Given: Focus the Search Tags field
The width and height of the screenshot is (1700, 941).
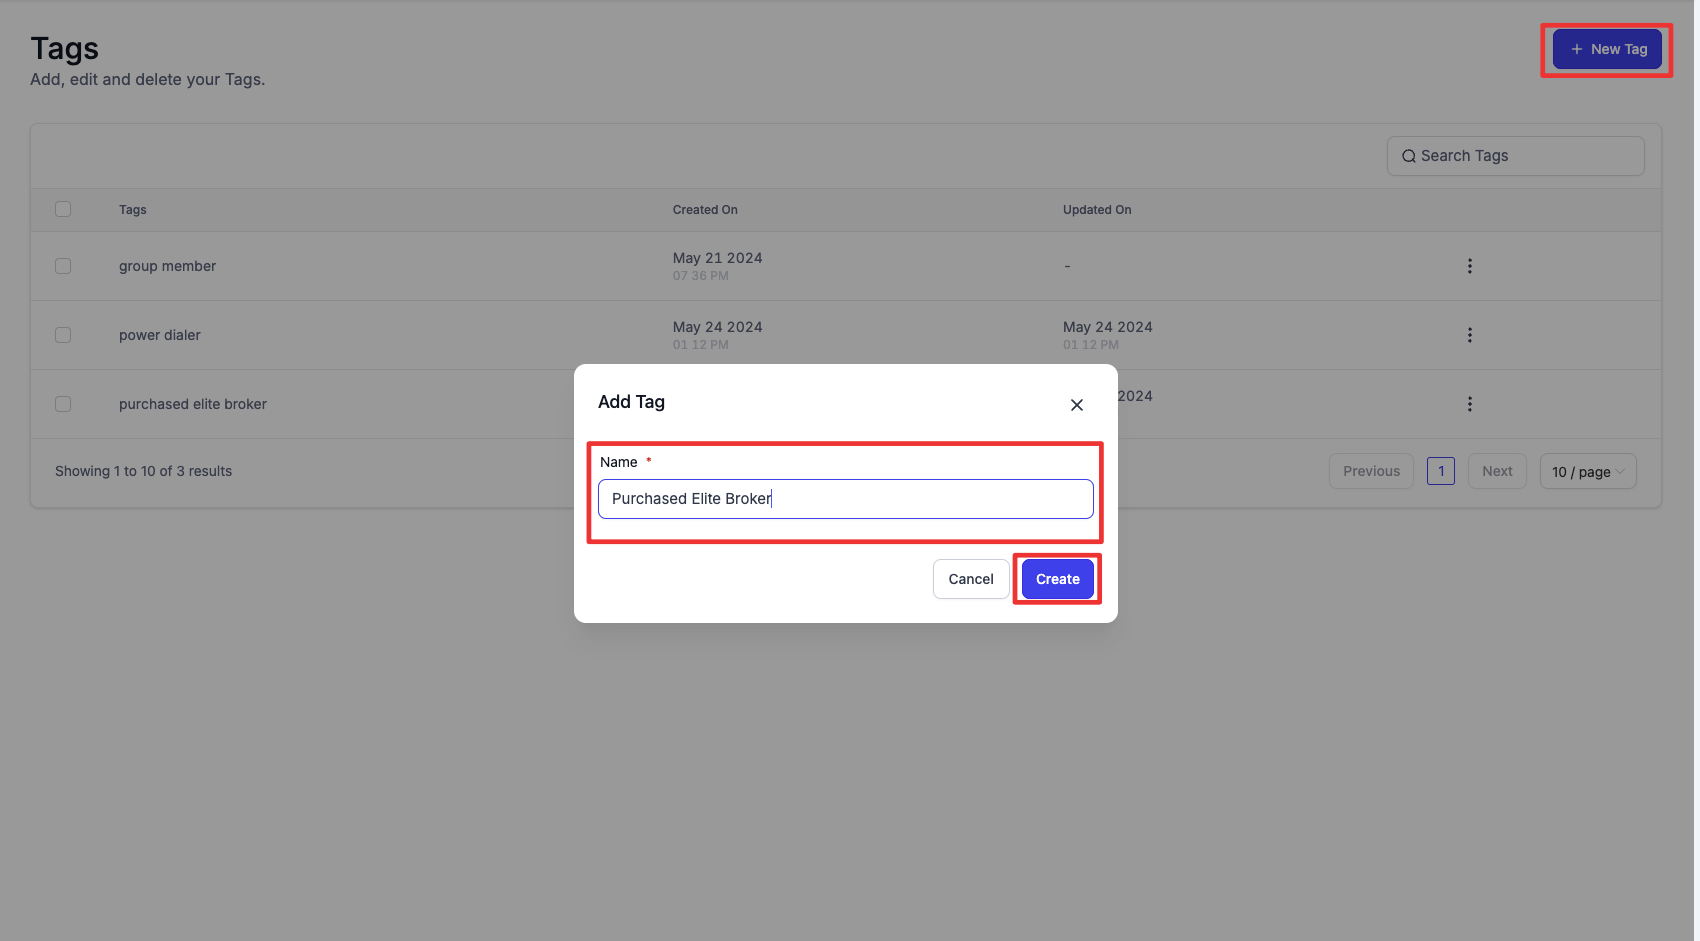Looking at the screenshot, I should (x=1525, y=156).
